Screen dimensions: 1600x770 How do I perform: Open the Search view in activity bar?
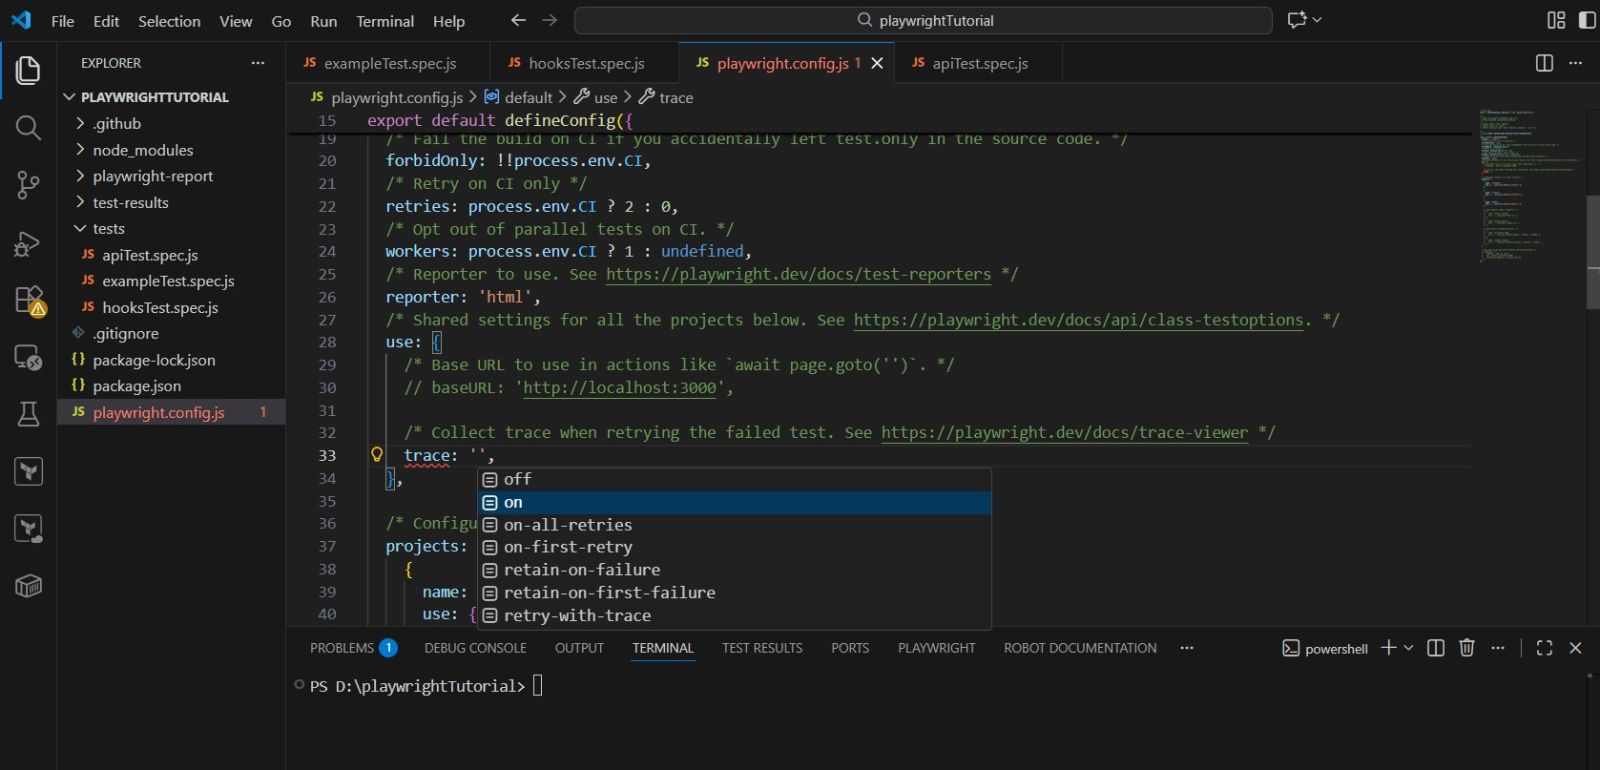tap(28, 128)
